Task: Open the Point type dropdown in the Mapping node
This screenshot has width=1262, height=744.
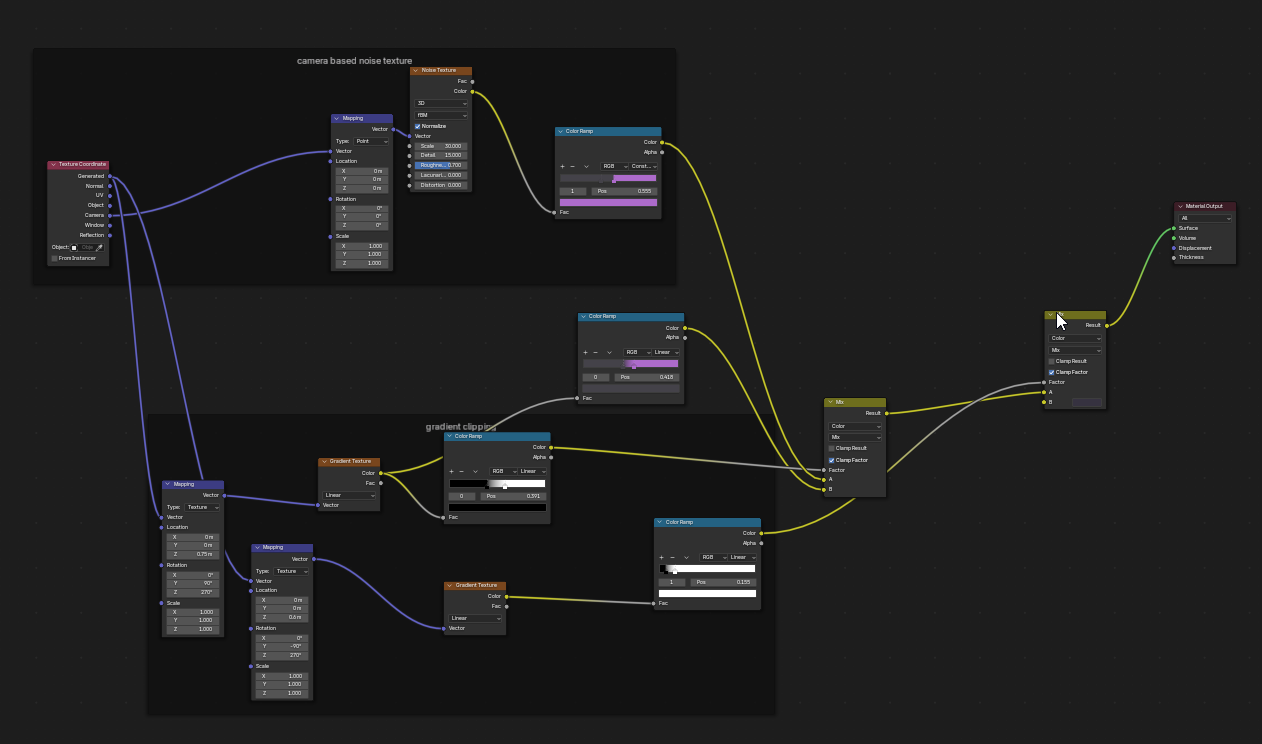Action: point(372,141)
